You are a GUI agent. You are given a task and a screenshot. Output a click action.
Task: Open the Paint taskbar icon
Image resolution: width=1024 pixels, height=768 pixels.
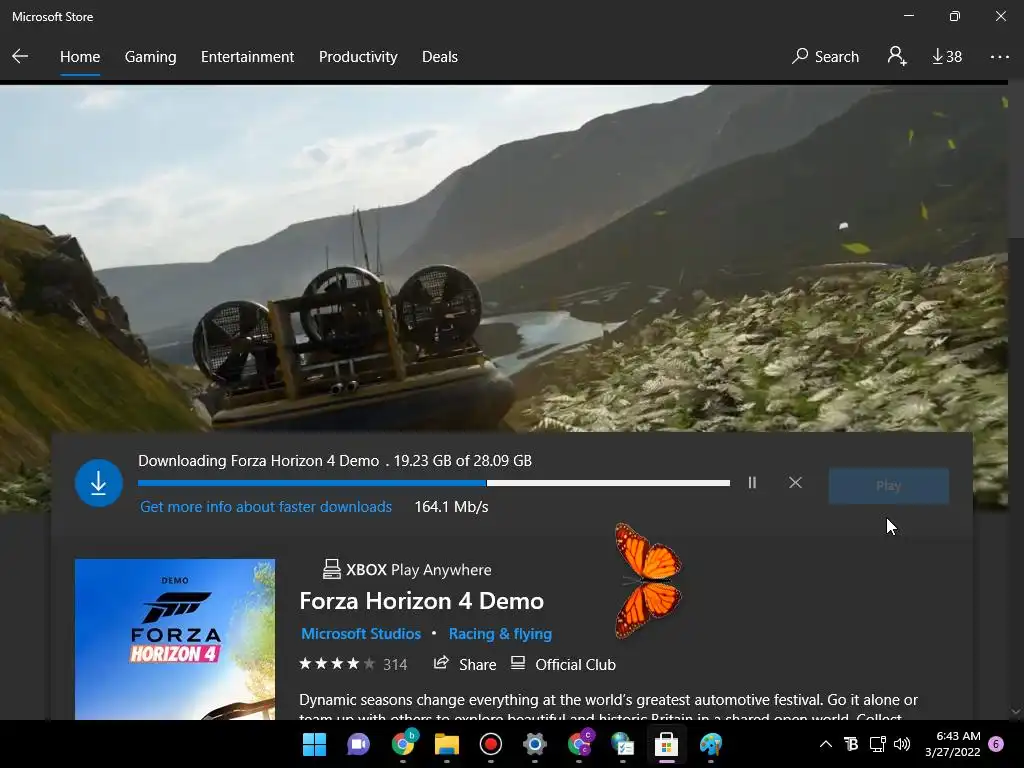point(711,744)
